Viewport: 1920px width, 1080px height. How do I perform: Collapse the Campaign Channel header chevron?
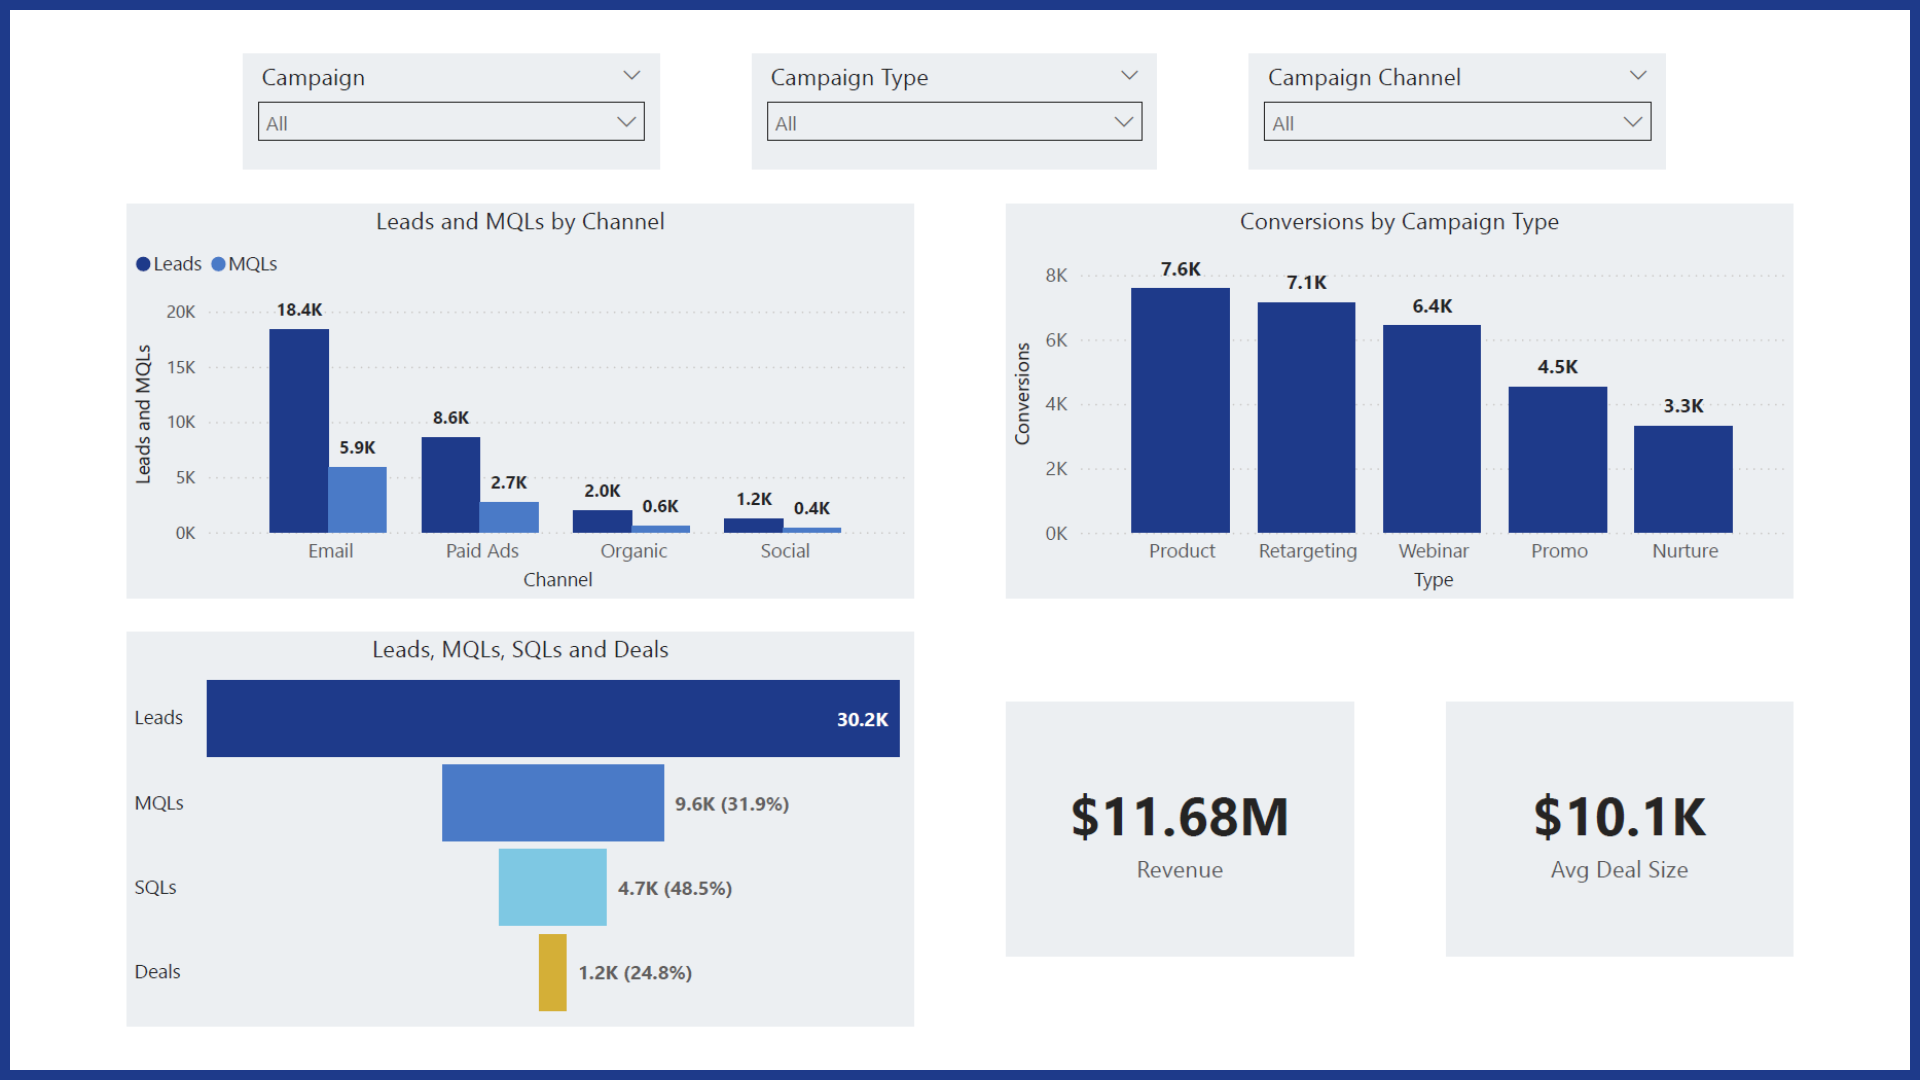tap(1637, 76)
